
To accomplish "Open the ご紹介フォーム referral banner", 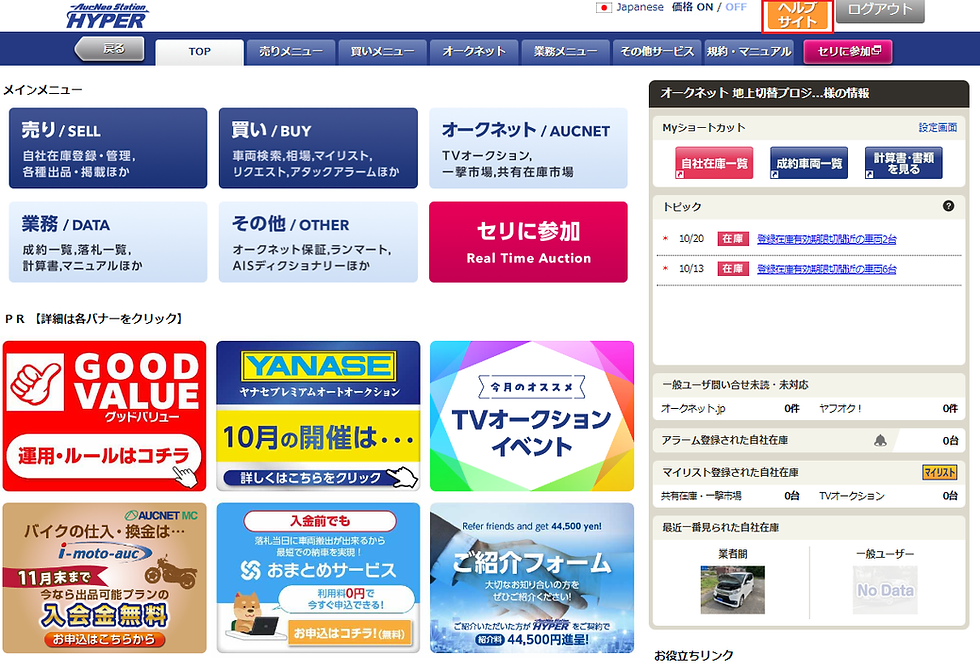I will tap(532, 578).
